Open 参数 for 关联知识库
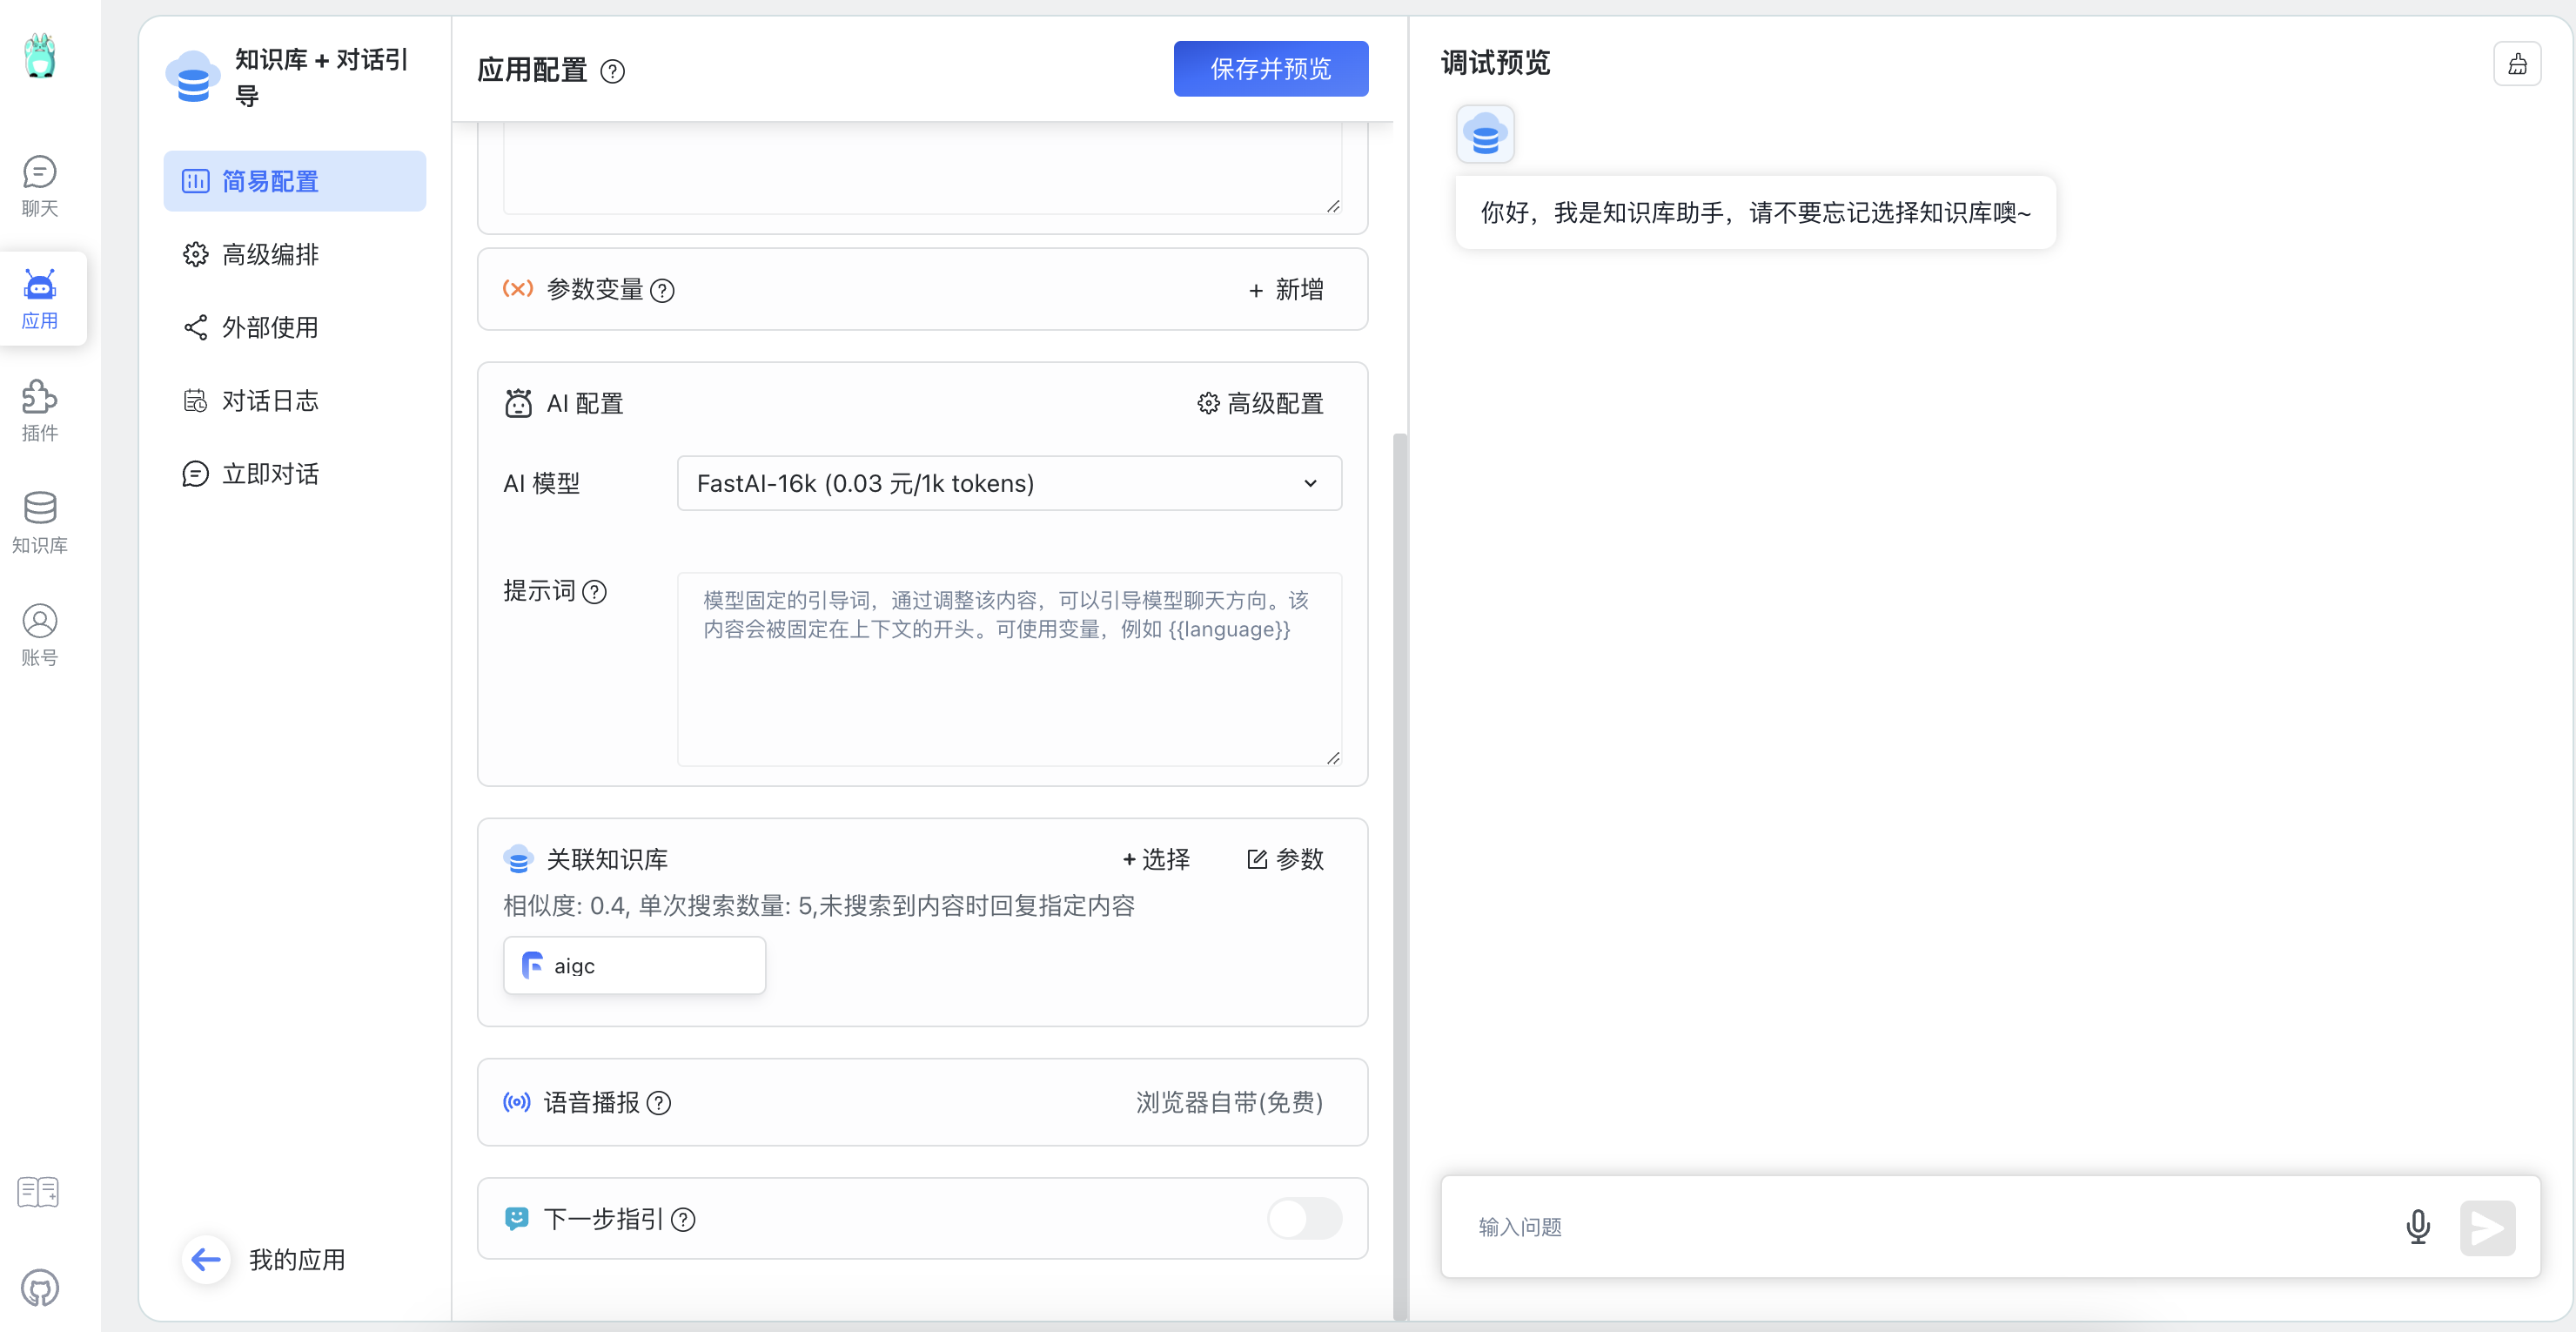Viewport: 2576px width, 1332px height. [1285, 858]
